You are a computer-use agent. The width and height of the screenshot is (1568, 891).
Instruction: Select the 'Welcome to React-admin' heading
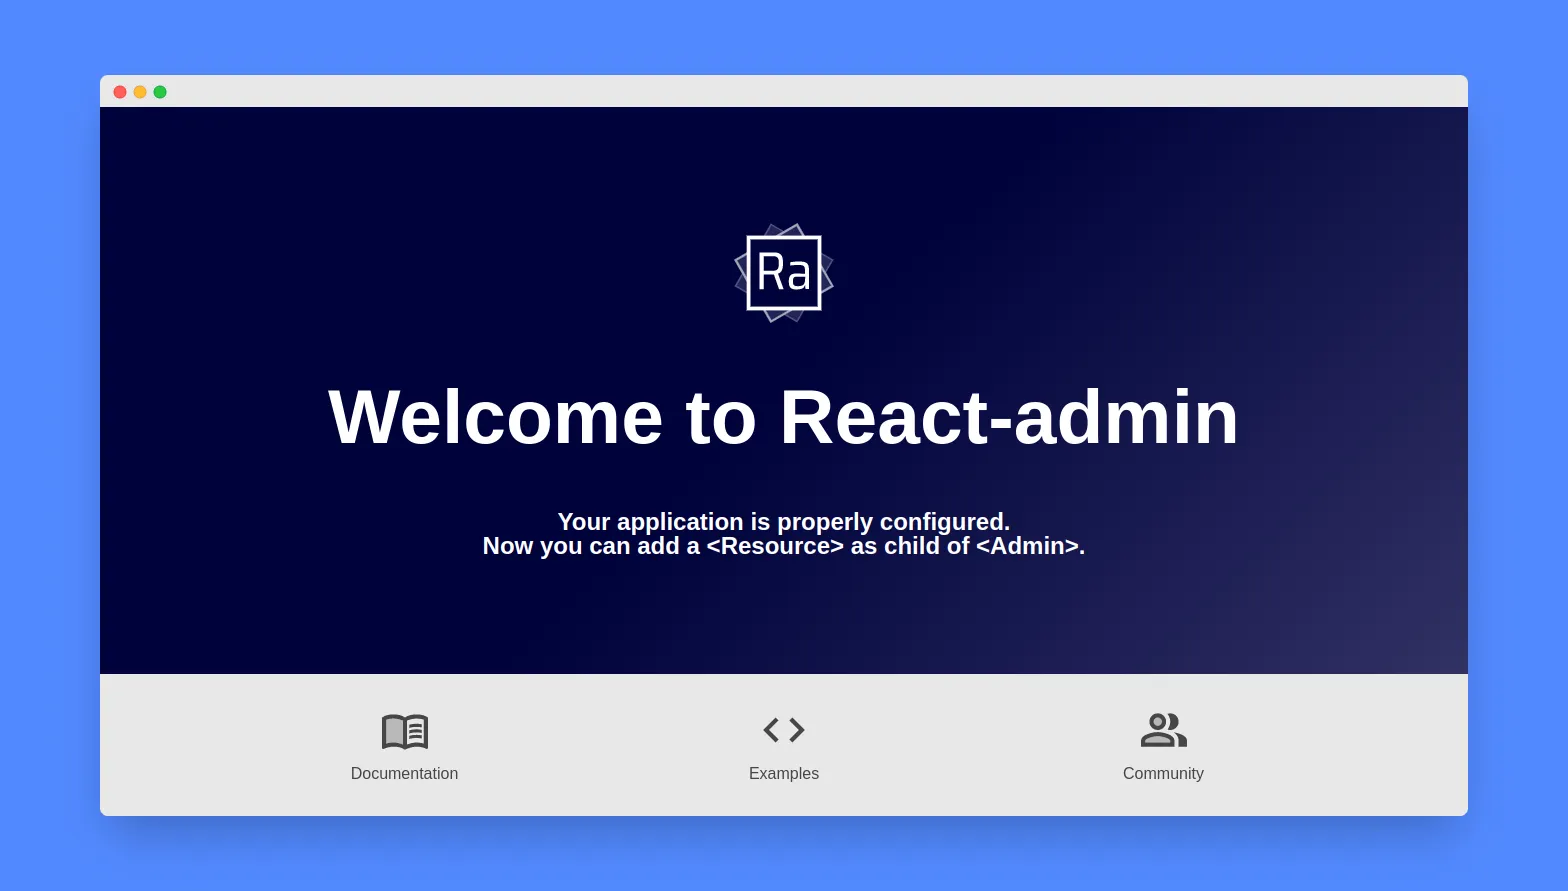pyautogui.click(x=784, y=417)
